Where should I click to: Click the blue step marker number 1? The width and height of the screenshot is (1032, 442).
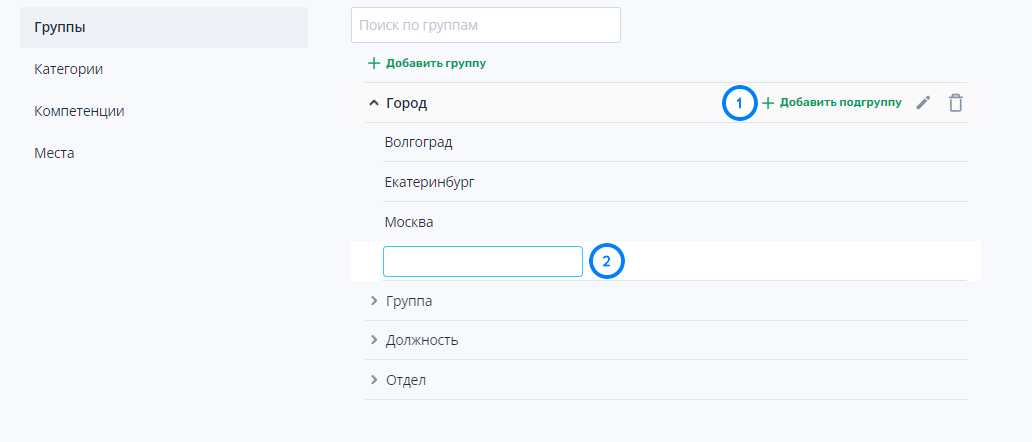[739, 103]
